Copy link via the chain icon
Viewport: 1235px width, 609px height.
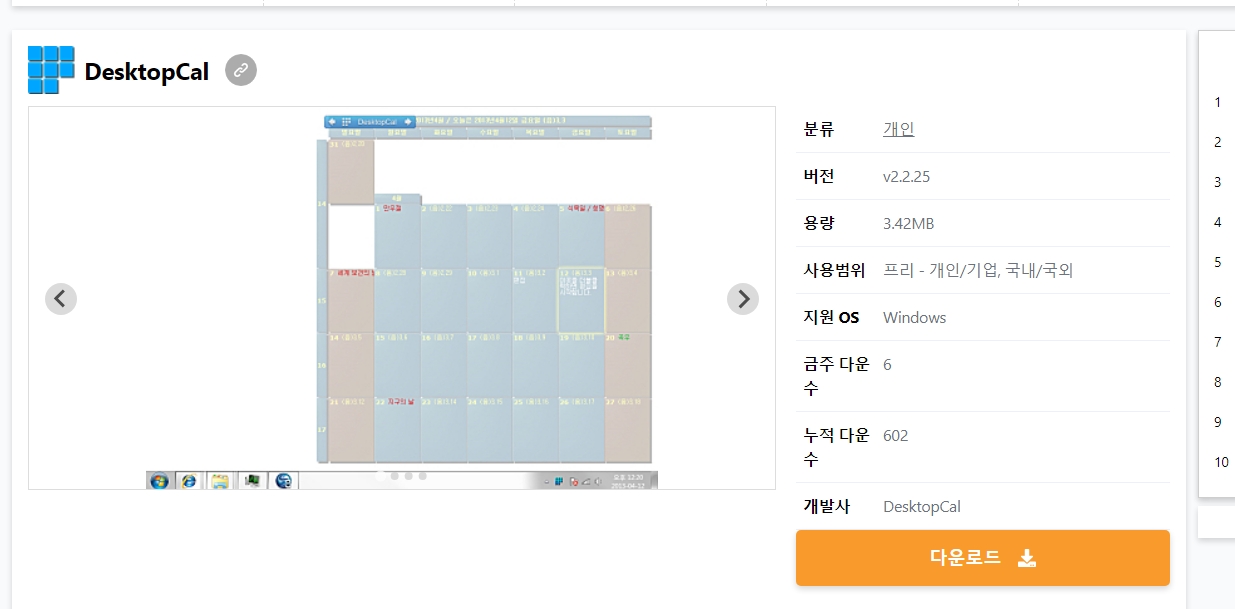(x=241, y=70)
